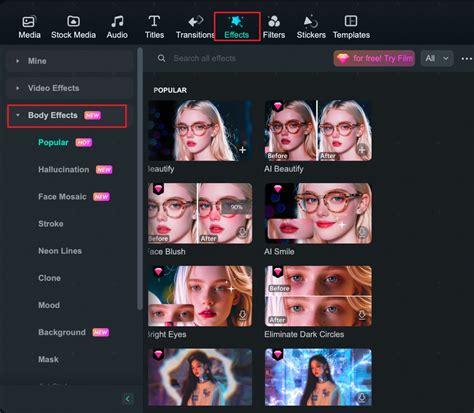Click the premium gem on glowing outline effect
This screenshot has height=413, width=474.
158,354
